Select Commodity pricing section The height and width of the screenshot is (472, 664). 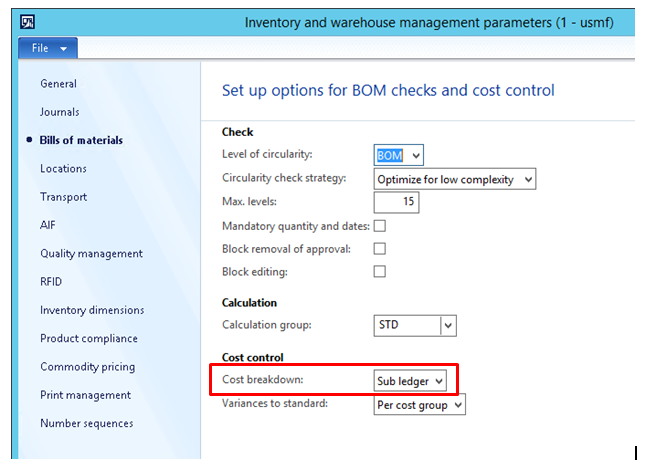[87, 367]
